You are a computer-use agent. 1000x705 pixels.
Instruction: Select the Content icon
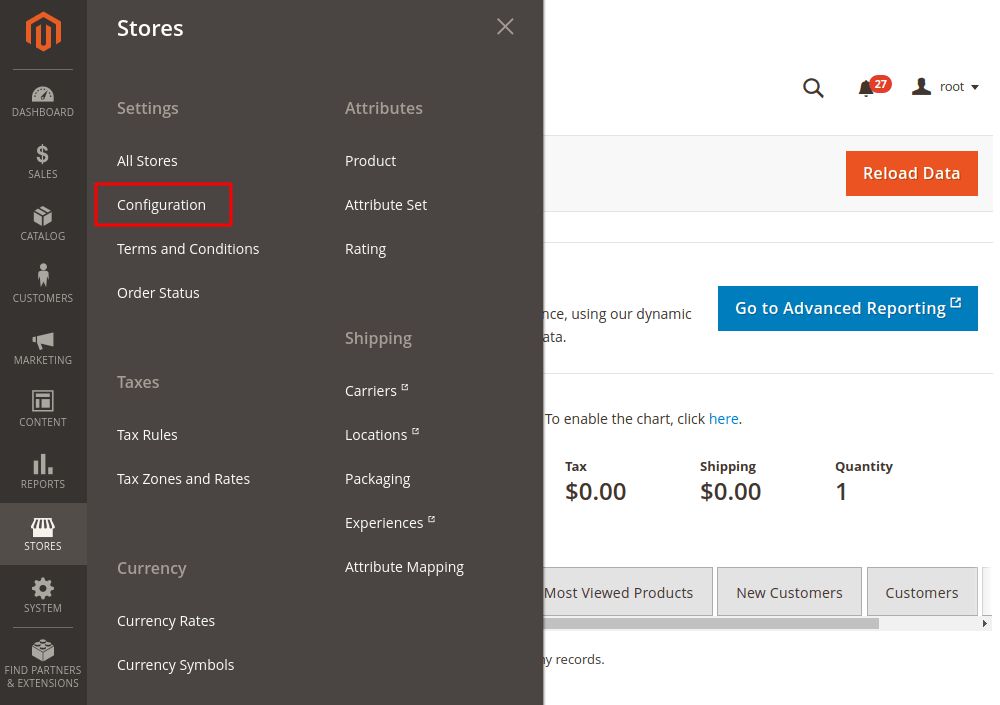pos(42,410)
